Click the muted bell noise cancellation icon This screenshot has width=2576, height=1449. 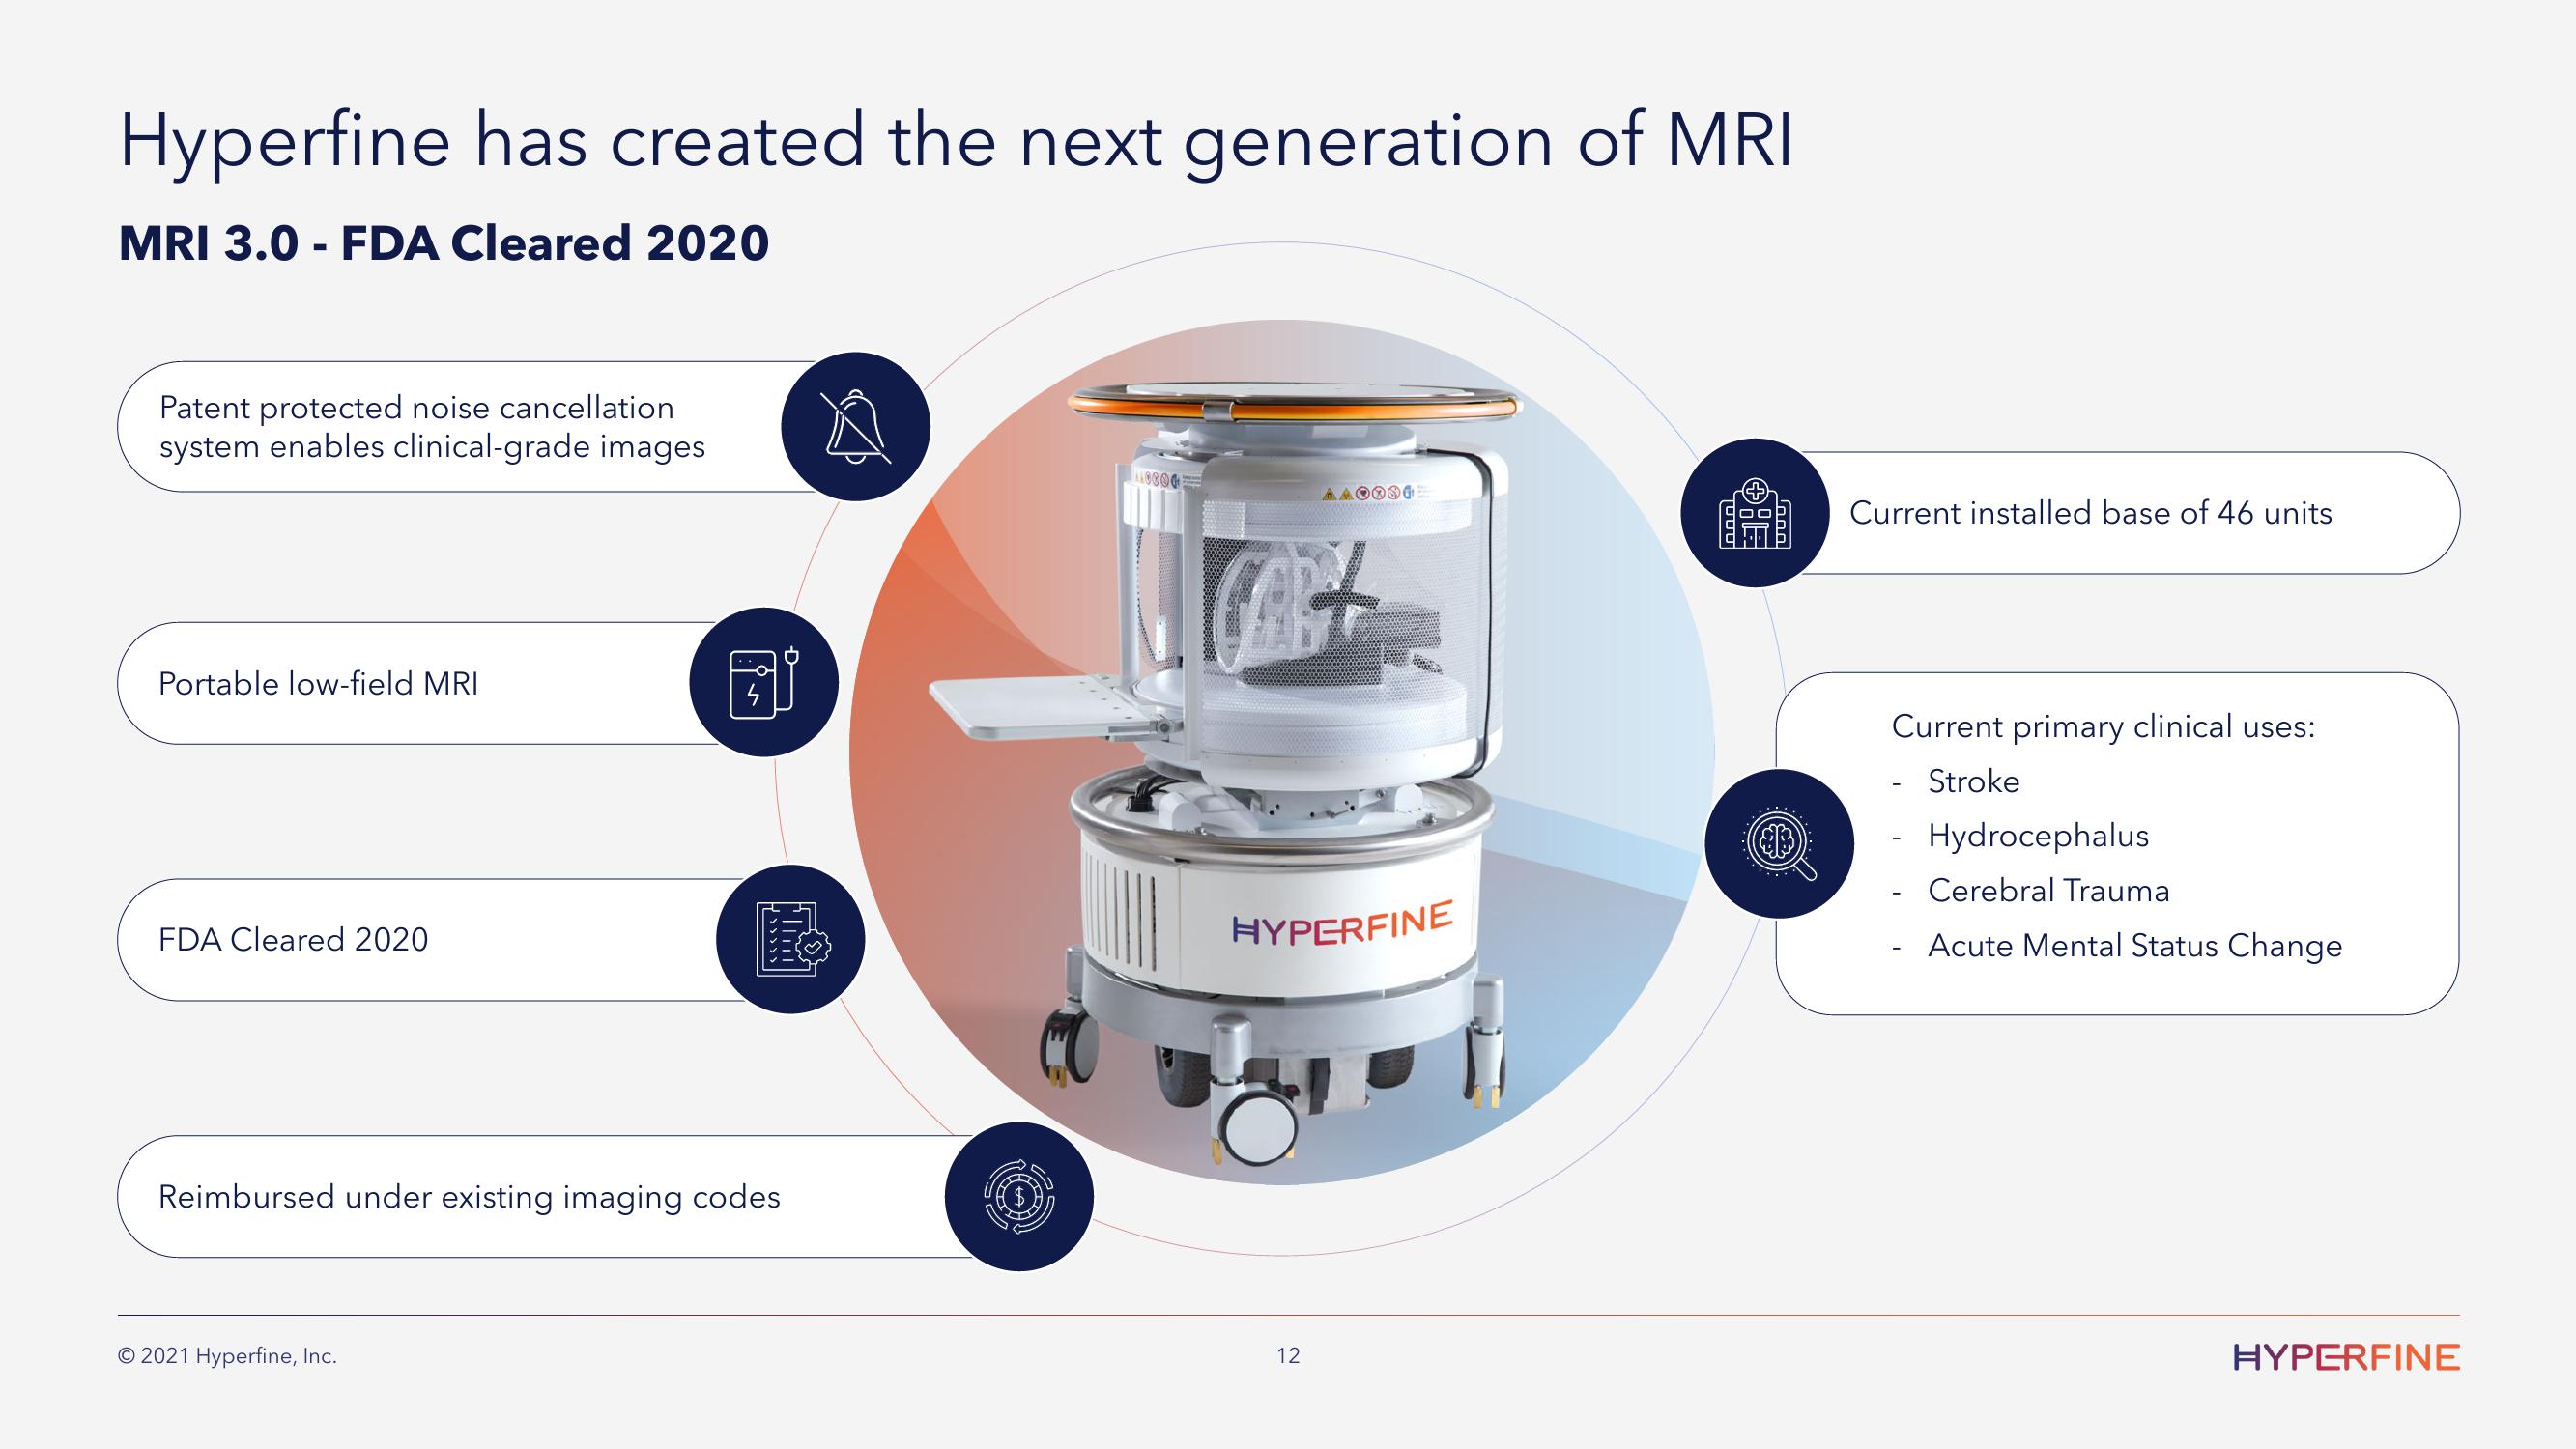856,427
